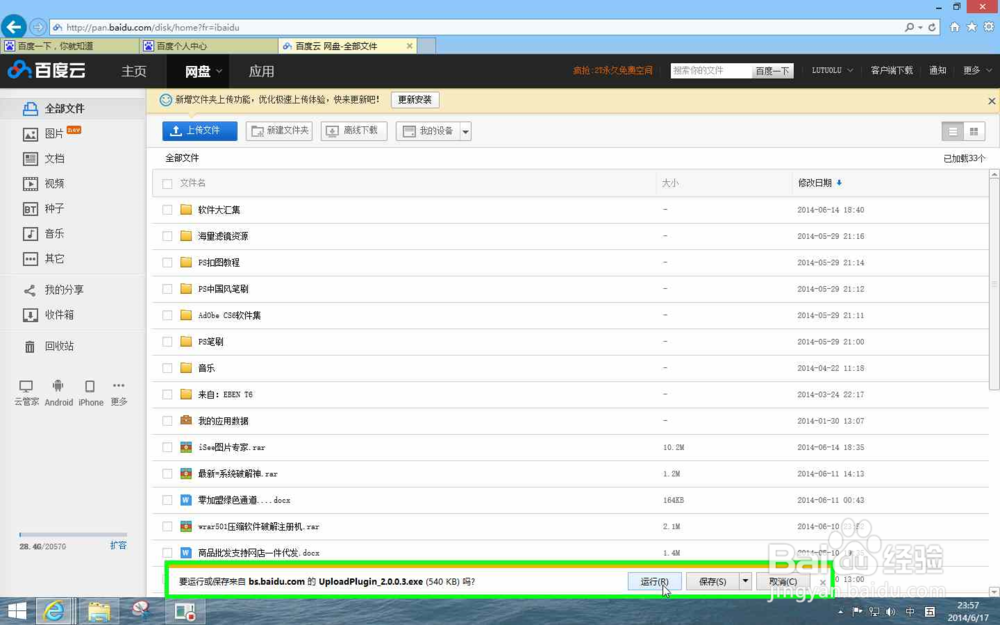Viewport: 1000px width, 625px height.
Task: Check the box for 软件大汇集 folder
Action: click(x=167, y=210)
